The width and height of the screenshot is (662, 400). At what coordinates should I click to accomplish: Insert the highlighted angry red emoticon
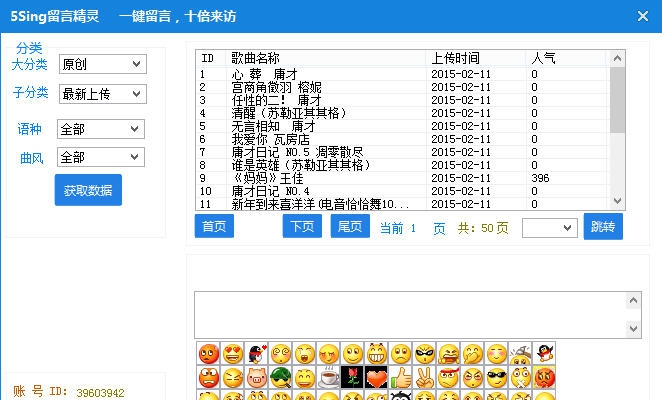tap(544, 378)
